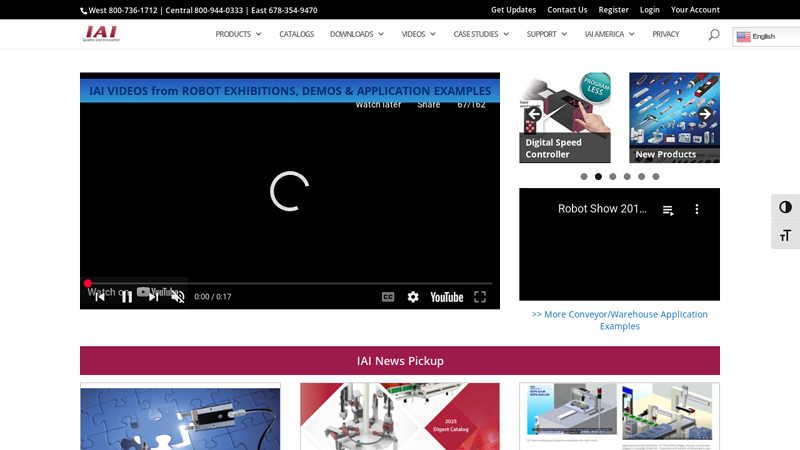Select sixth carousel dot
Viewport: 800px width, 450px height.
coord(656,177)
